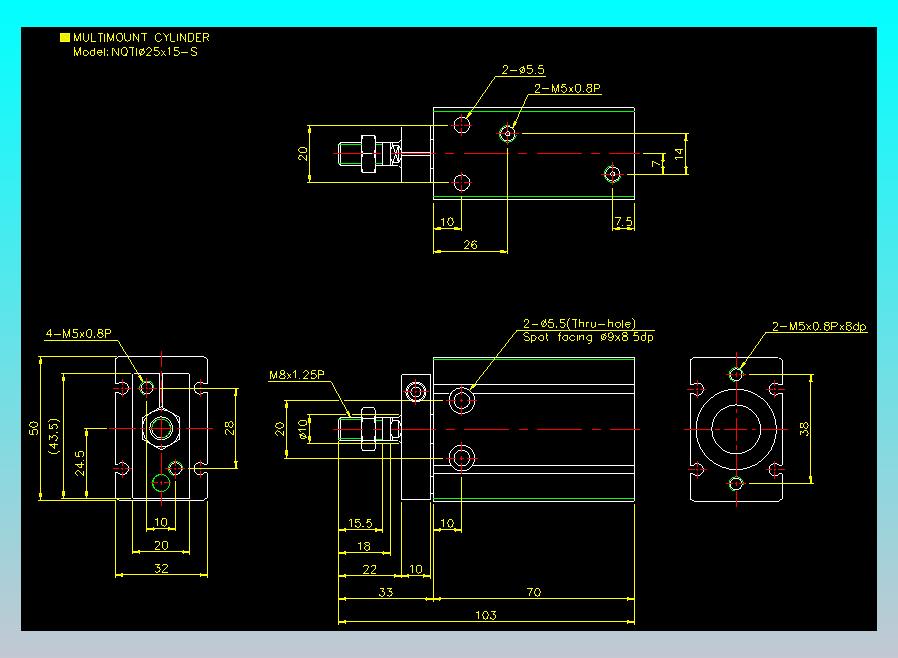
Task: Click the ø10 rod diameter dimension
Action: [303, 428]
